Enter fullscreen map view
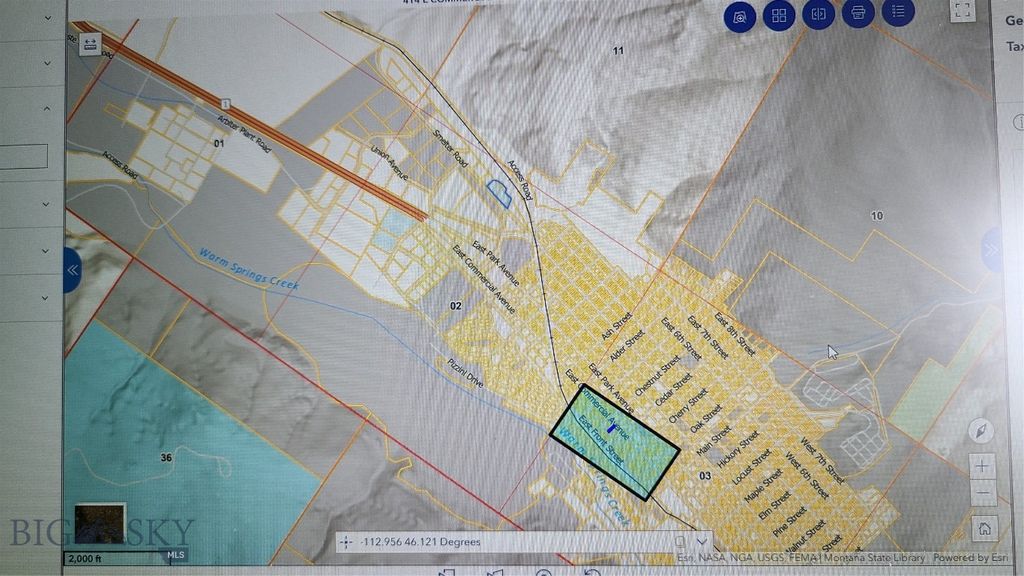The width and height of the screenshot is (1024, 576). pyautogui.click(x=962, y=11)
